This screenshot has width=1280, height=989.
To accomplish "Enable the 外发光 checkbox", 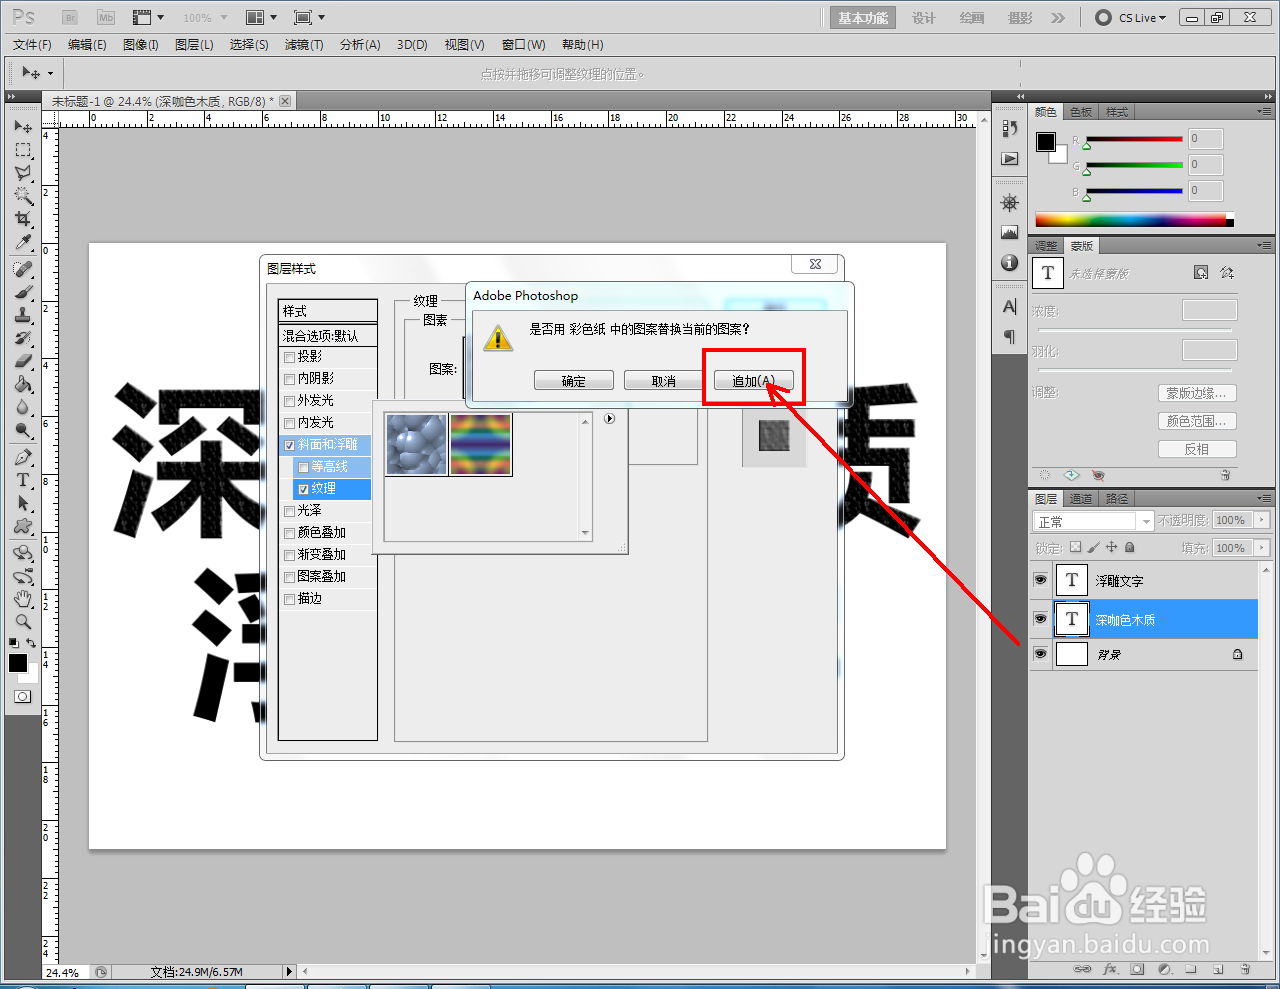I will pyautogui.click(x=290, y=401).
